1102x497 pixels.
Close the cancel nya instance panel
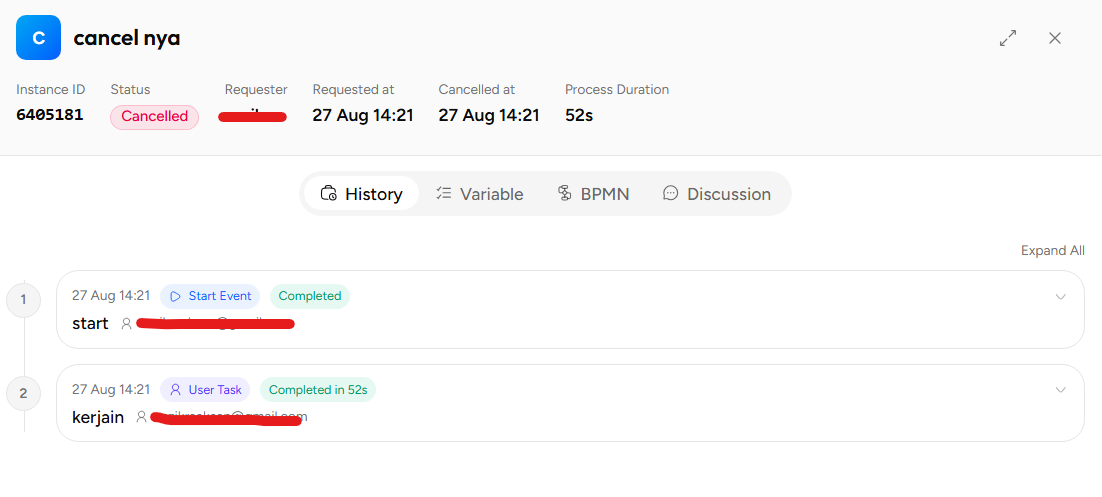click(x=1054, y=38)
